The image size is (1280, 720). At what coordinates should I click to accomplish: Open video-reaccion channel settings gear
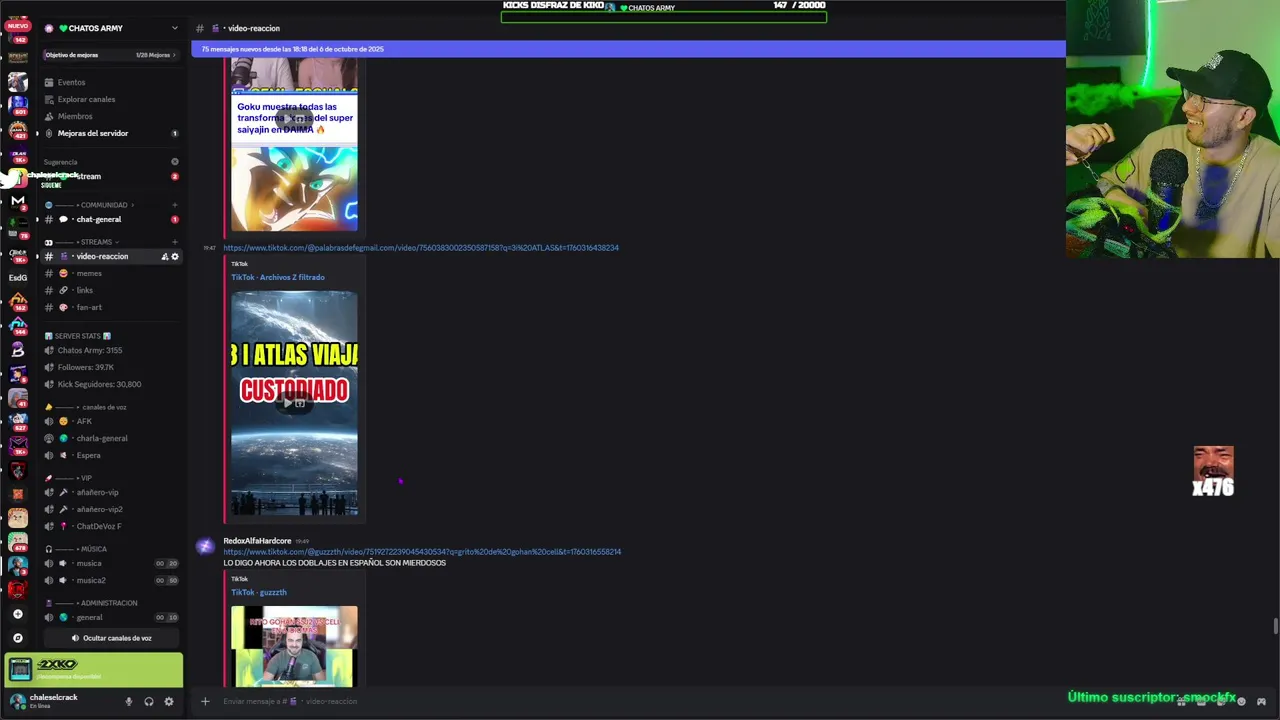[175, 257]
